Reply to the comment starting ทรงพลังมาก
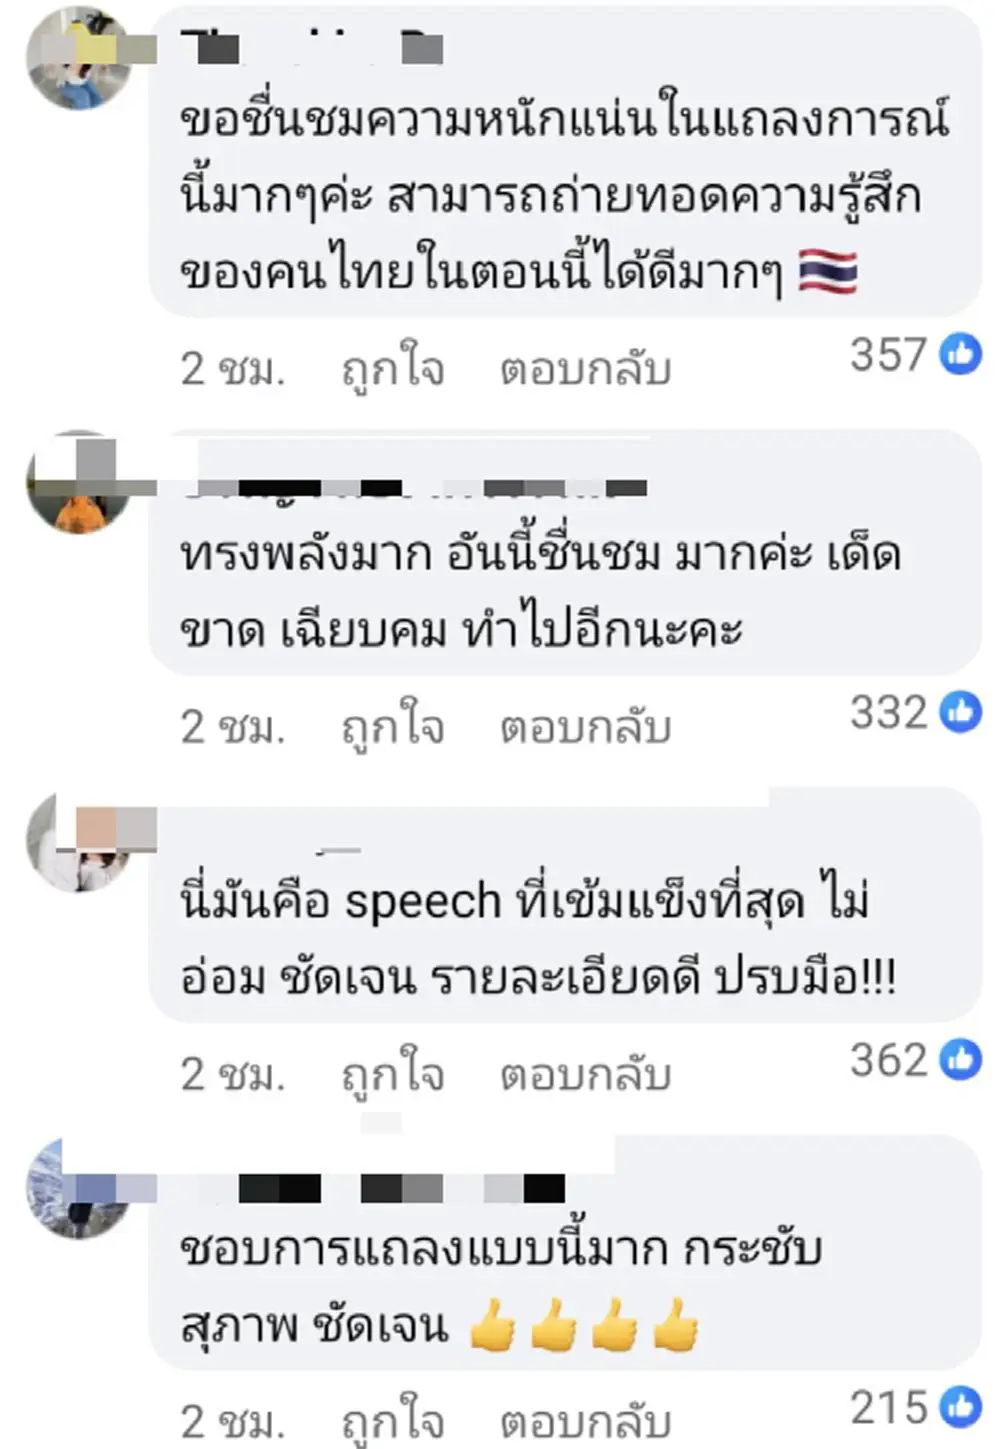This screenshot has width=1008, height=1449. pyautogui.click(x=585, y=727)
